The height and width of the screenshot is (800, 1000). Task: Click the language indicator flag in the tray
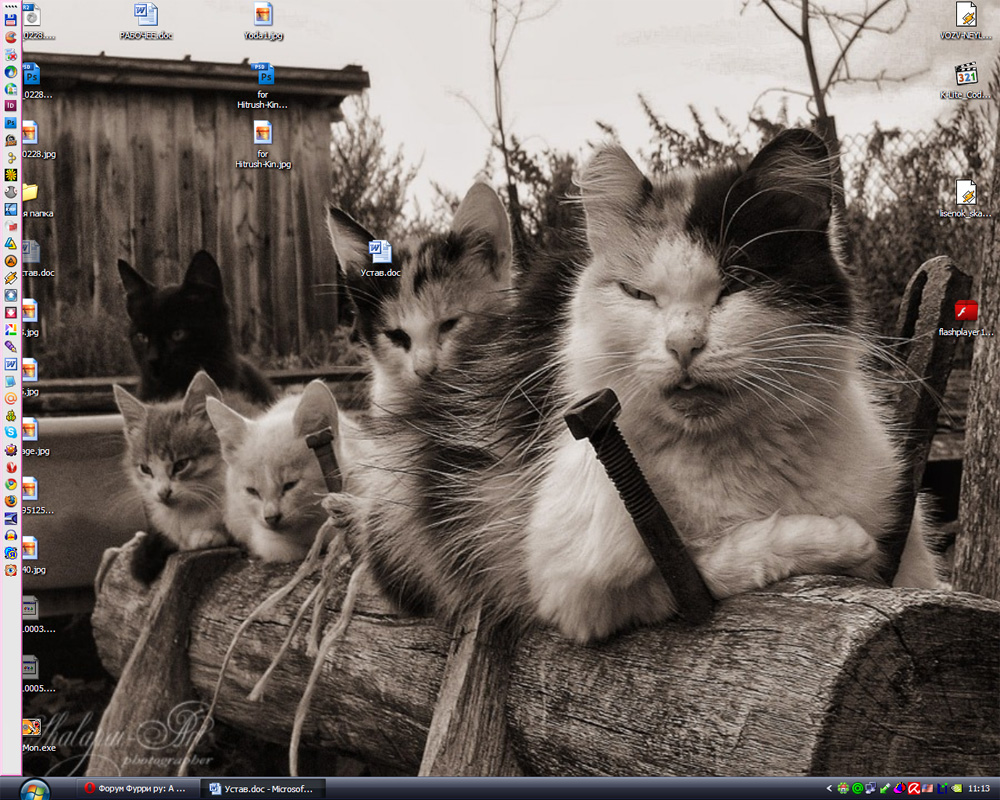(927, 789)
